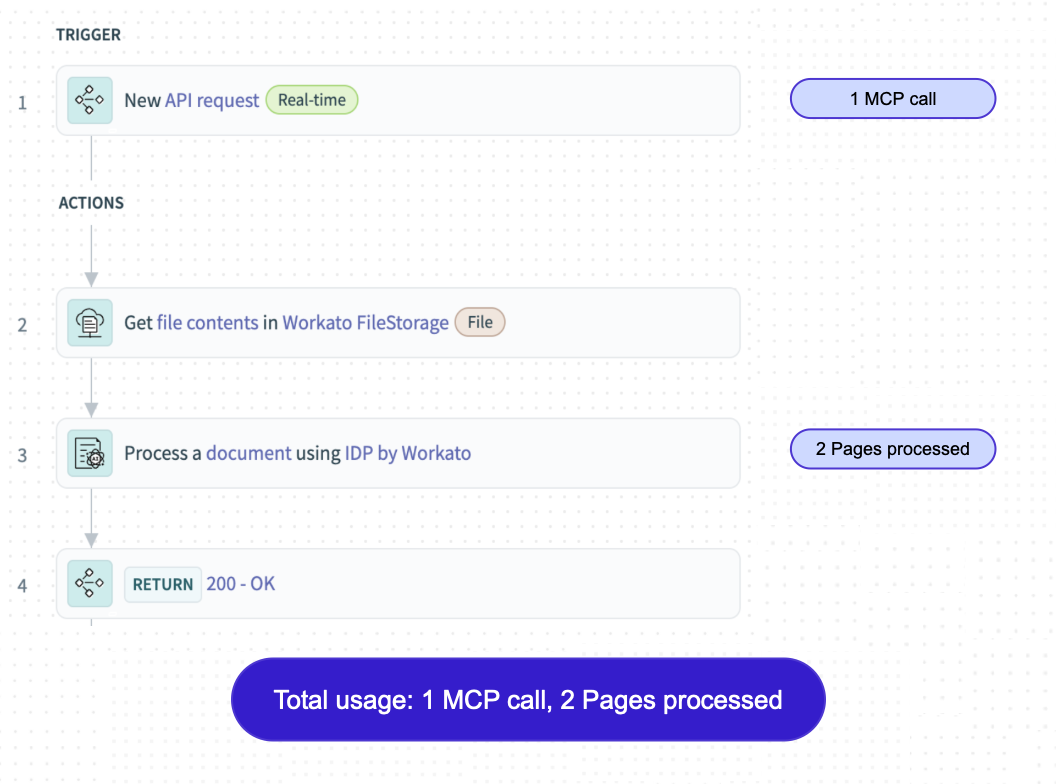
Task: Select the RETURN step connector icon
Action: (x=89, y=584)
